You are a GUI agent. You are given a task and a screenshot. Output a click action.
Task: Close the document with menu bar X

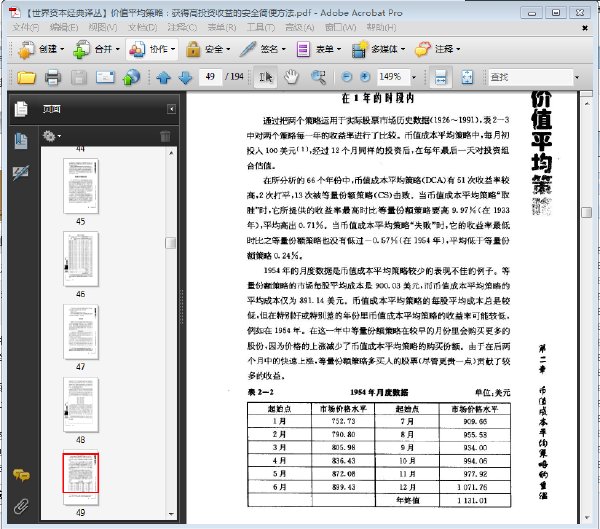point(585,28)
